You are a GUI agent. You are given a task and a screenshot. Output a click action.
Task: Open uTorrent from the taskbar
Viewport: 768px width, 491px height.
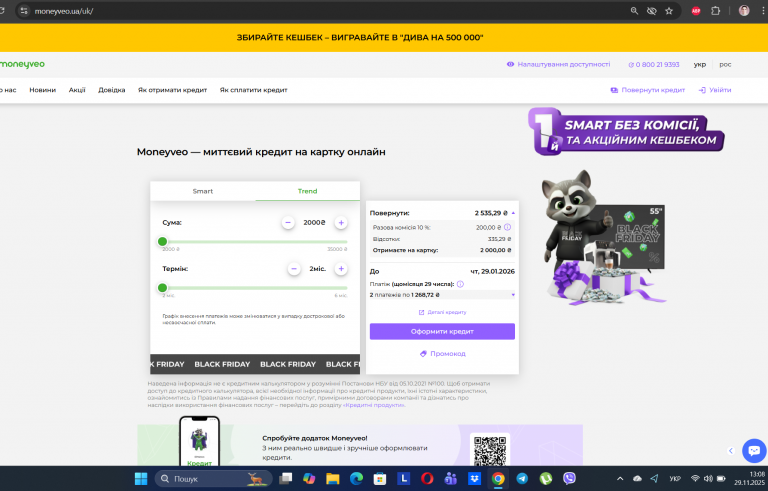[546, 479]
